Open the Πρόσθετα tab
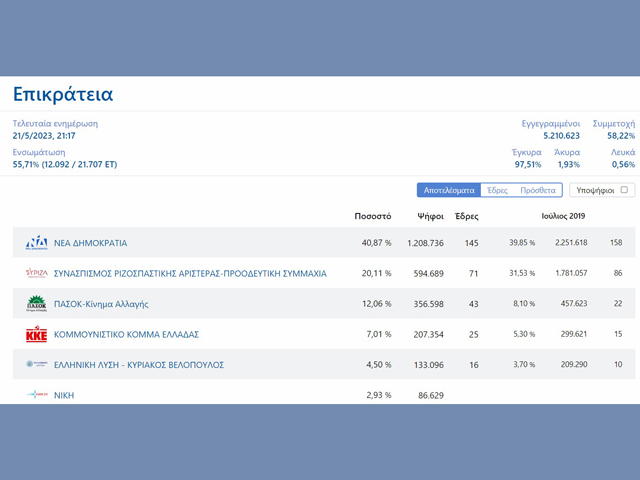This screenshot has width=640, height=480. point(538,190)
